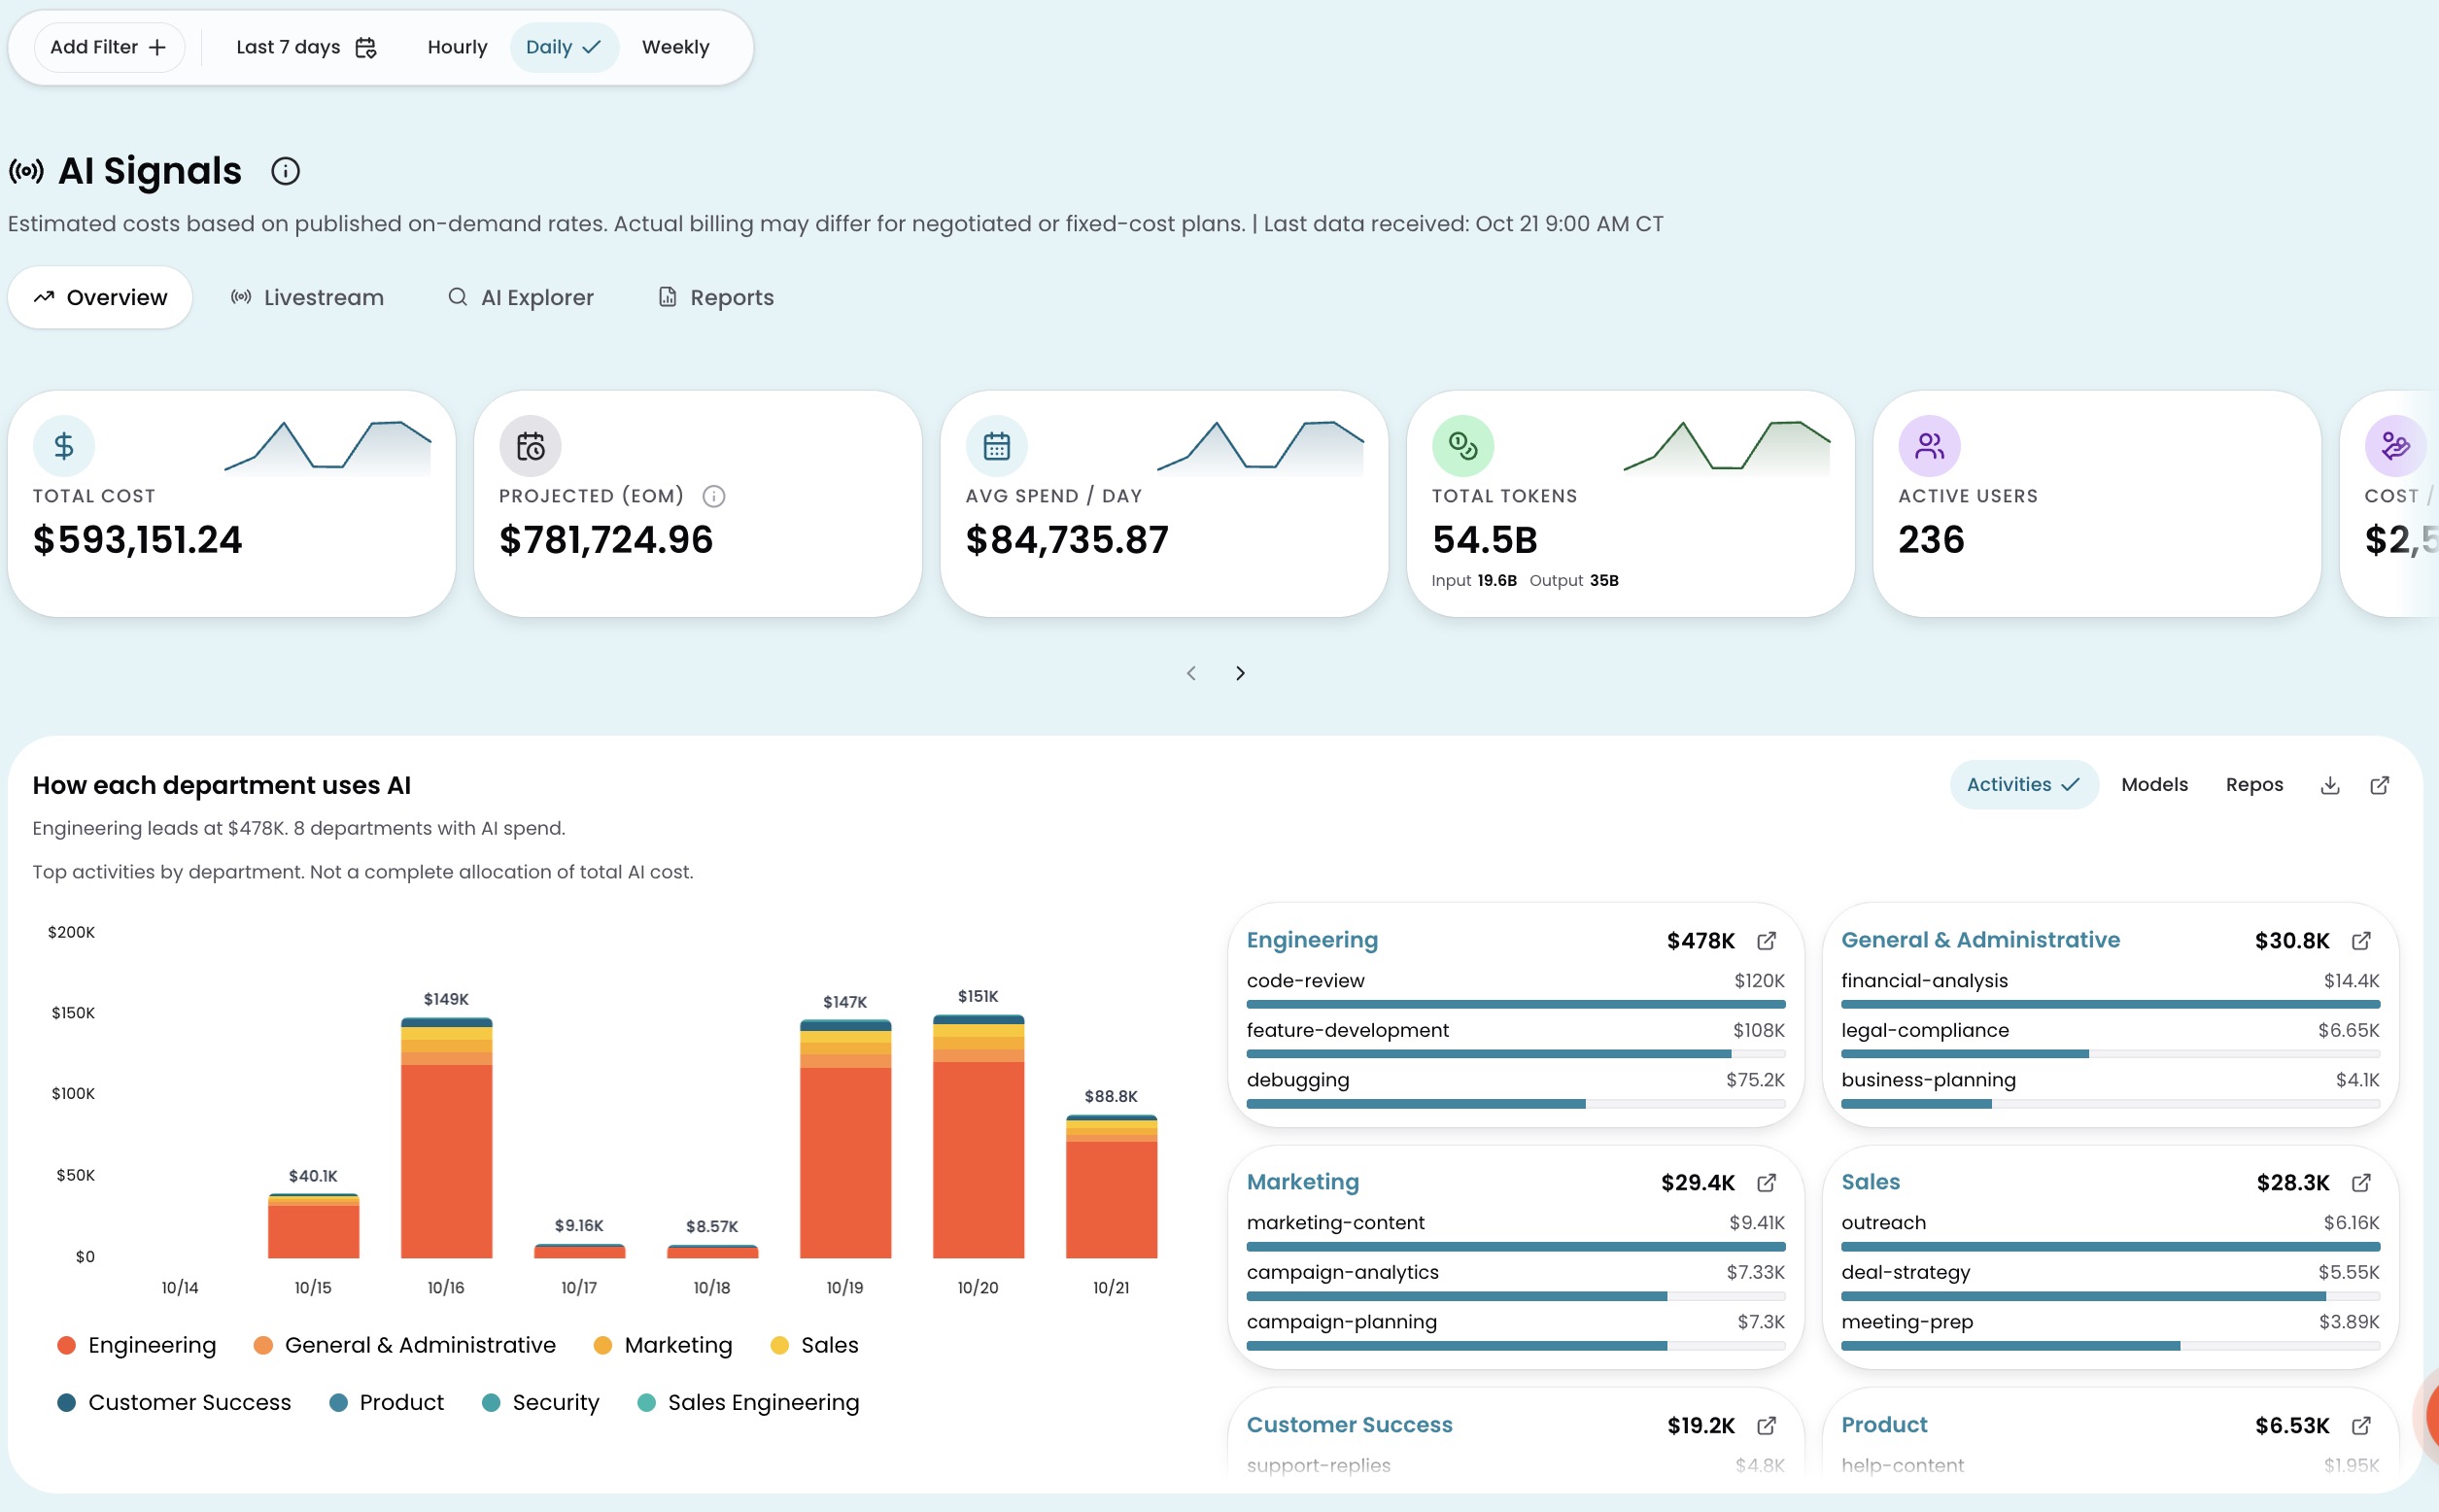Open the Livestream tab
Screen dimensions: 2439x1512
(x=307, y=297)
